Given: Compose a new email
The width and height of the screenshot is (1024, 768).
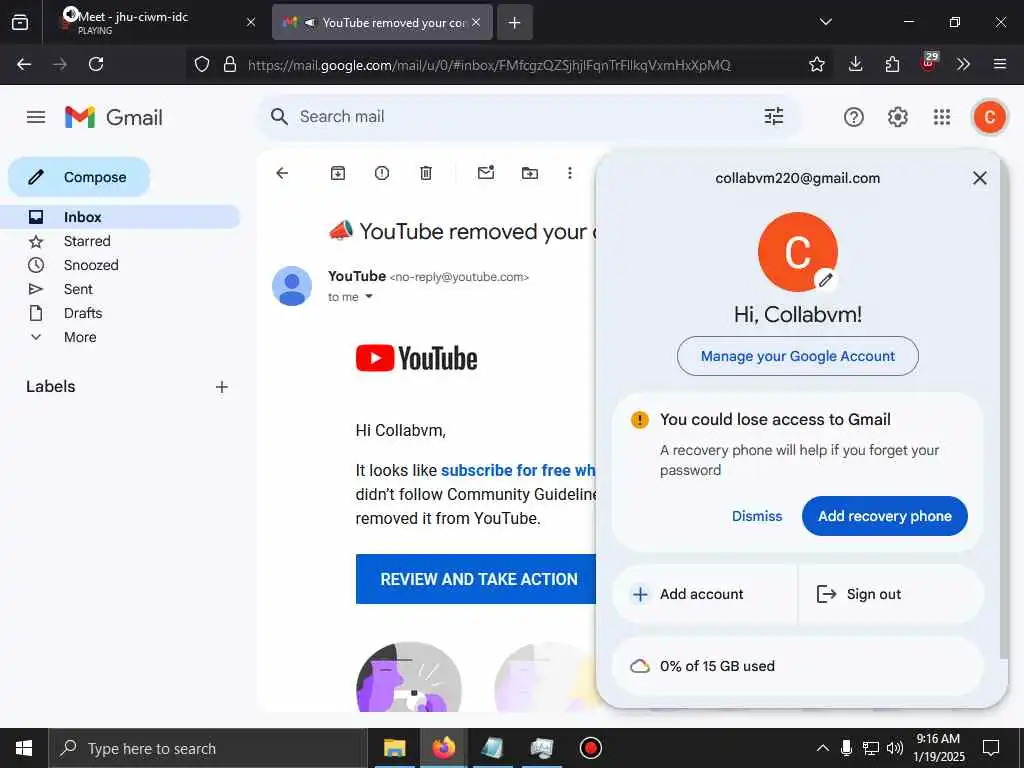Looking at the screenshot, I should click(79, 177).
